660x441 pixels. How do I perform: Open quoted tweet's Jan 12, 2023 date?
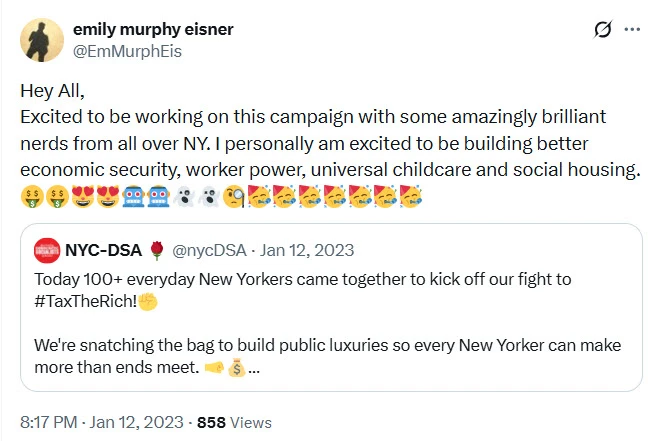tap(307, 250)
